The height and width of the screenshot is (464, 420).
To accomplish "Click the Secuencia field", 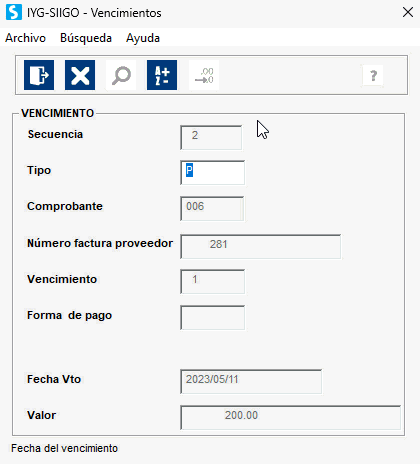I will 211,137.
